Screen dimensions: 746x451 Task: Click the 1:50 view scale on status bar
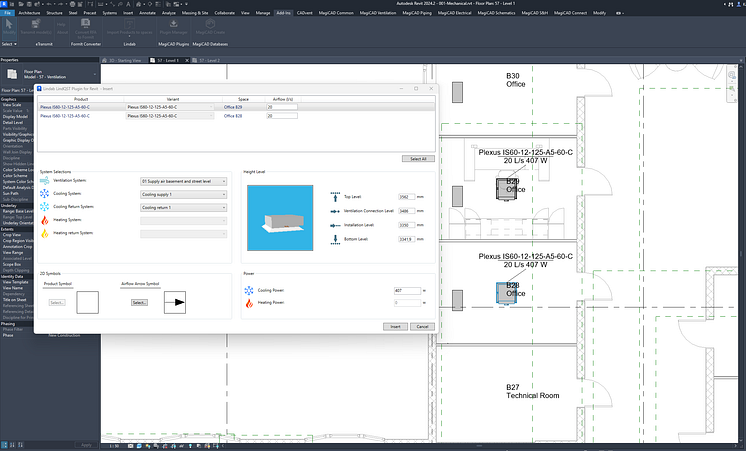pos(114,446)
